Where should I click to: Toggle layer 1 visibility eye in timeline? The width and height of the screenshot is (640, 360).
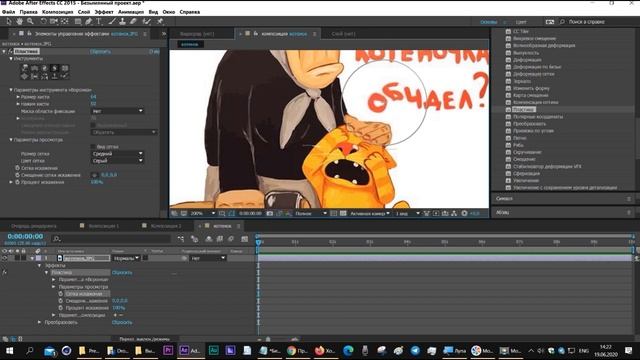(x=4, y=258)
